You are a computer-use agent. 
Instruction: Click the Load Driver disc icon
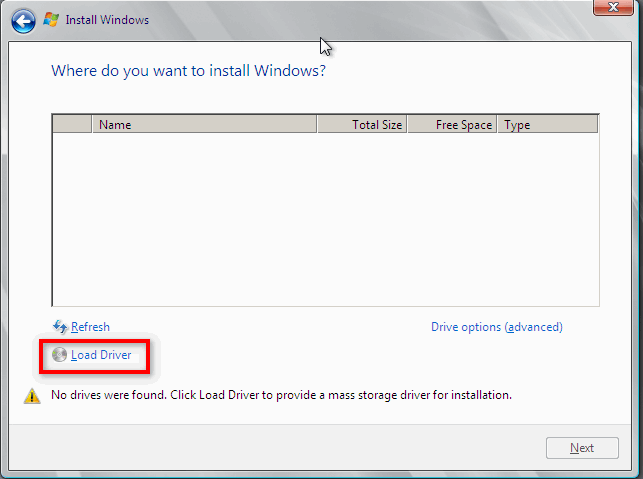coord(59,355)
